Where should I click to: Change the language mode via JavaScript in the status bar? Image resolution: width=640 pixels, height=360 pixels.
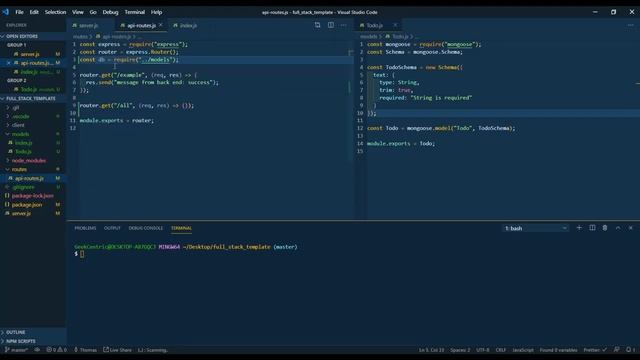(523, 350)
